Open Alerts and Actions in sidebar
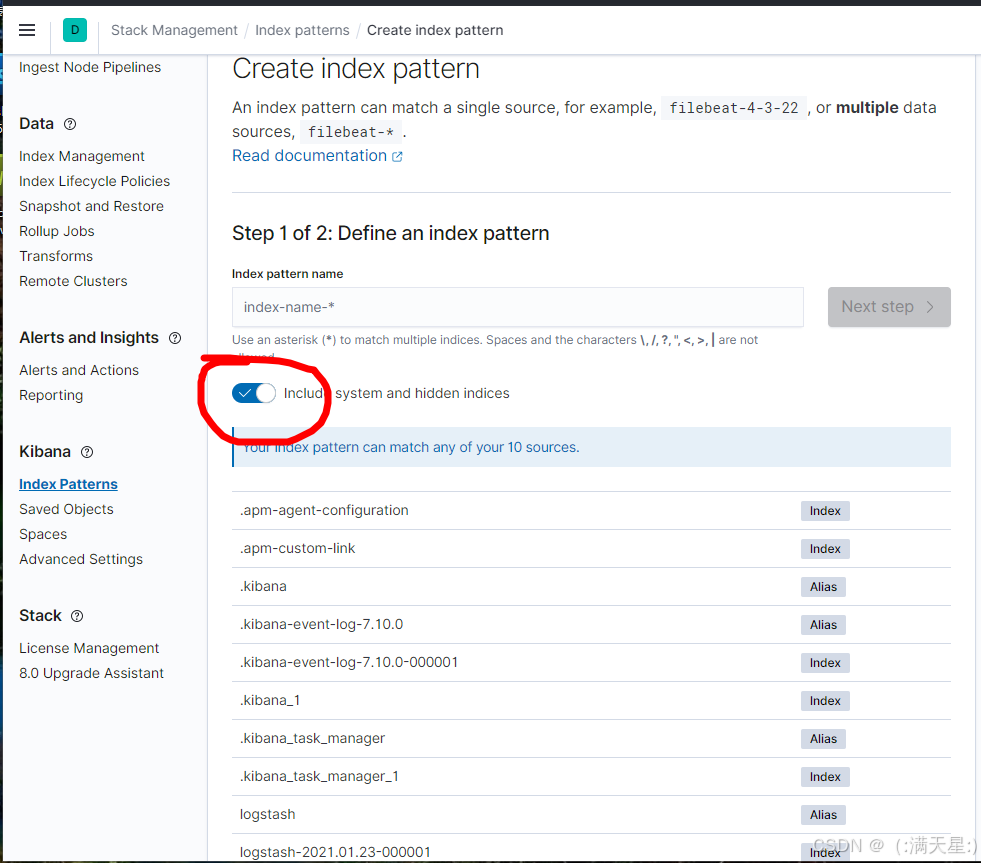 [79, 370]
